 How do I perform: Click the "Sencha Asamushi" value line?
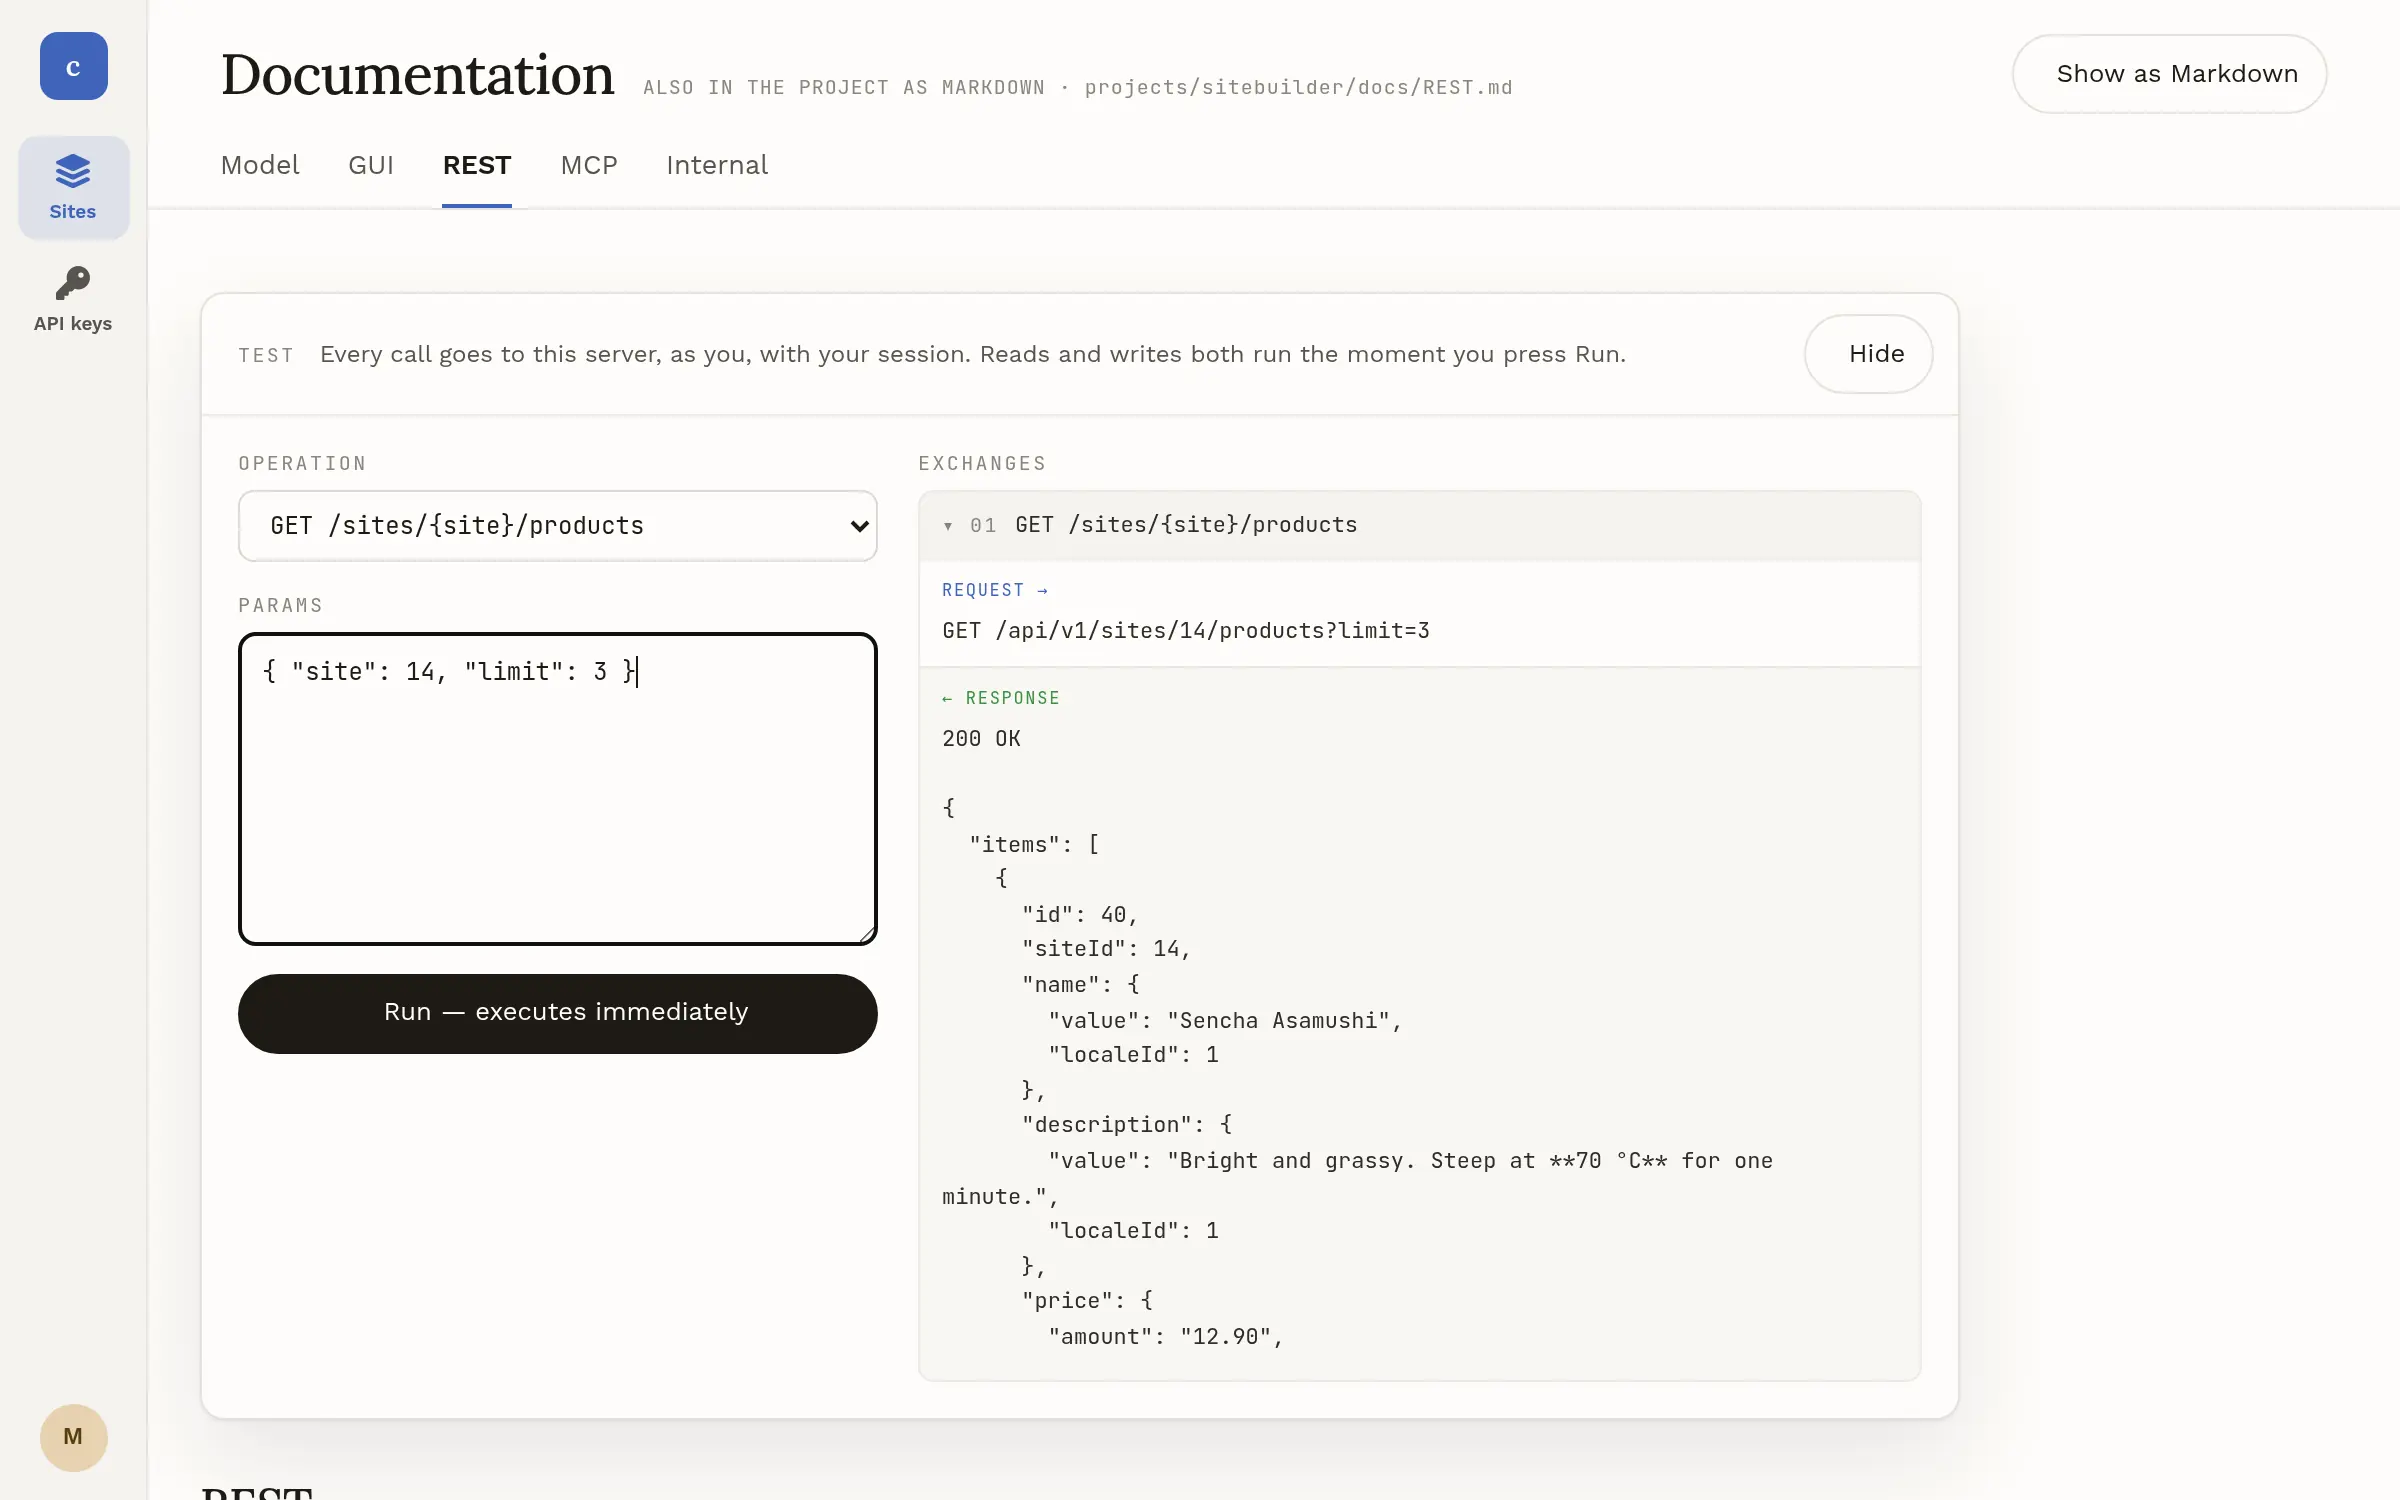coord(1225,1021)
